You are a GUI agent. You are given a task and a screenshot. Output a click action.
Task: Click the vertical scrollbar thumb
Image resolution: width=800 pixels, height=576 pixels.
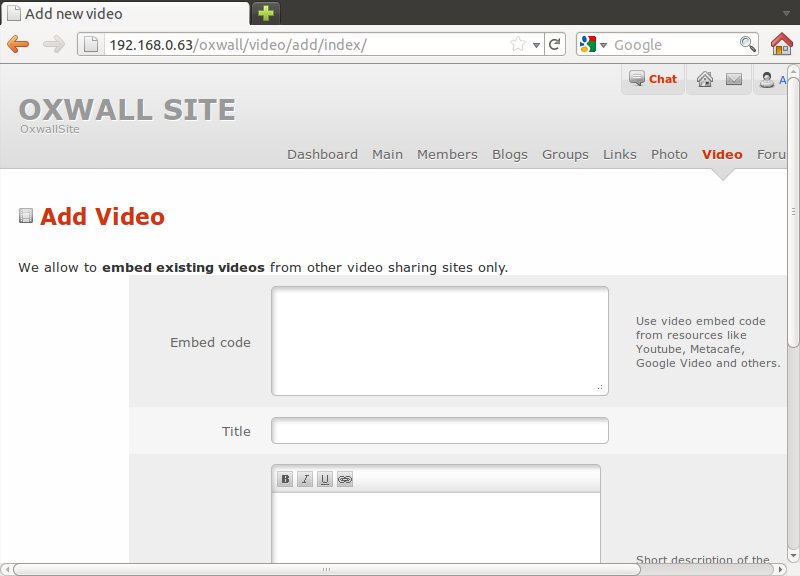pos(793,212)
